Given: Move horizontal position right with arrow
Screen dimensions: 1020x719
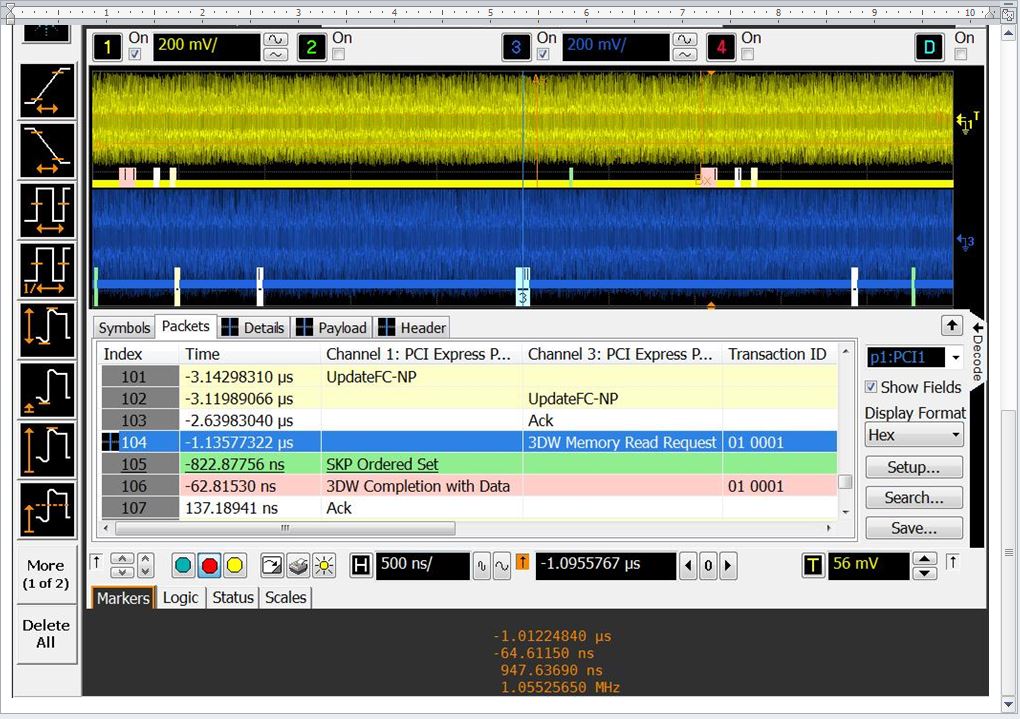Looking at the screenshot, I should point(728,566).
